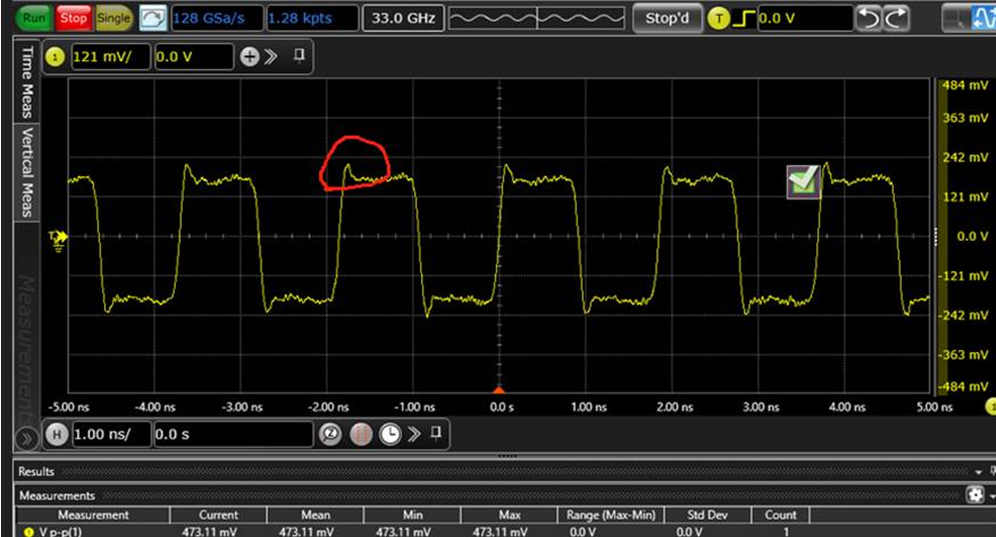The height and width of the screenshot is (537, 996).
Task: Pin the channel toolbar
Action: [299, 56]
